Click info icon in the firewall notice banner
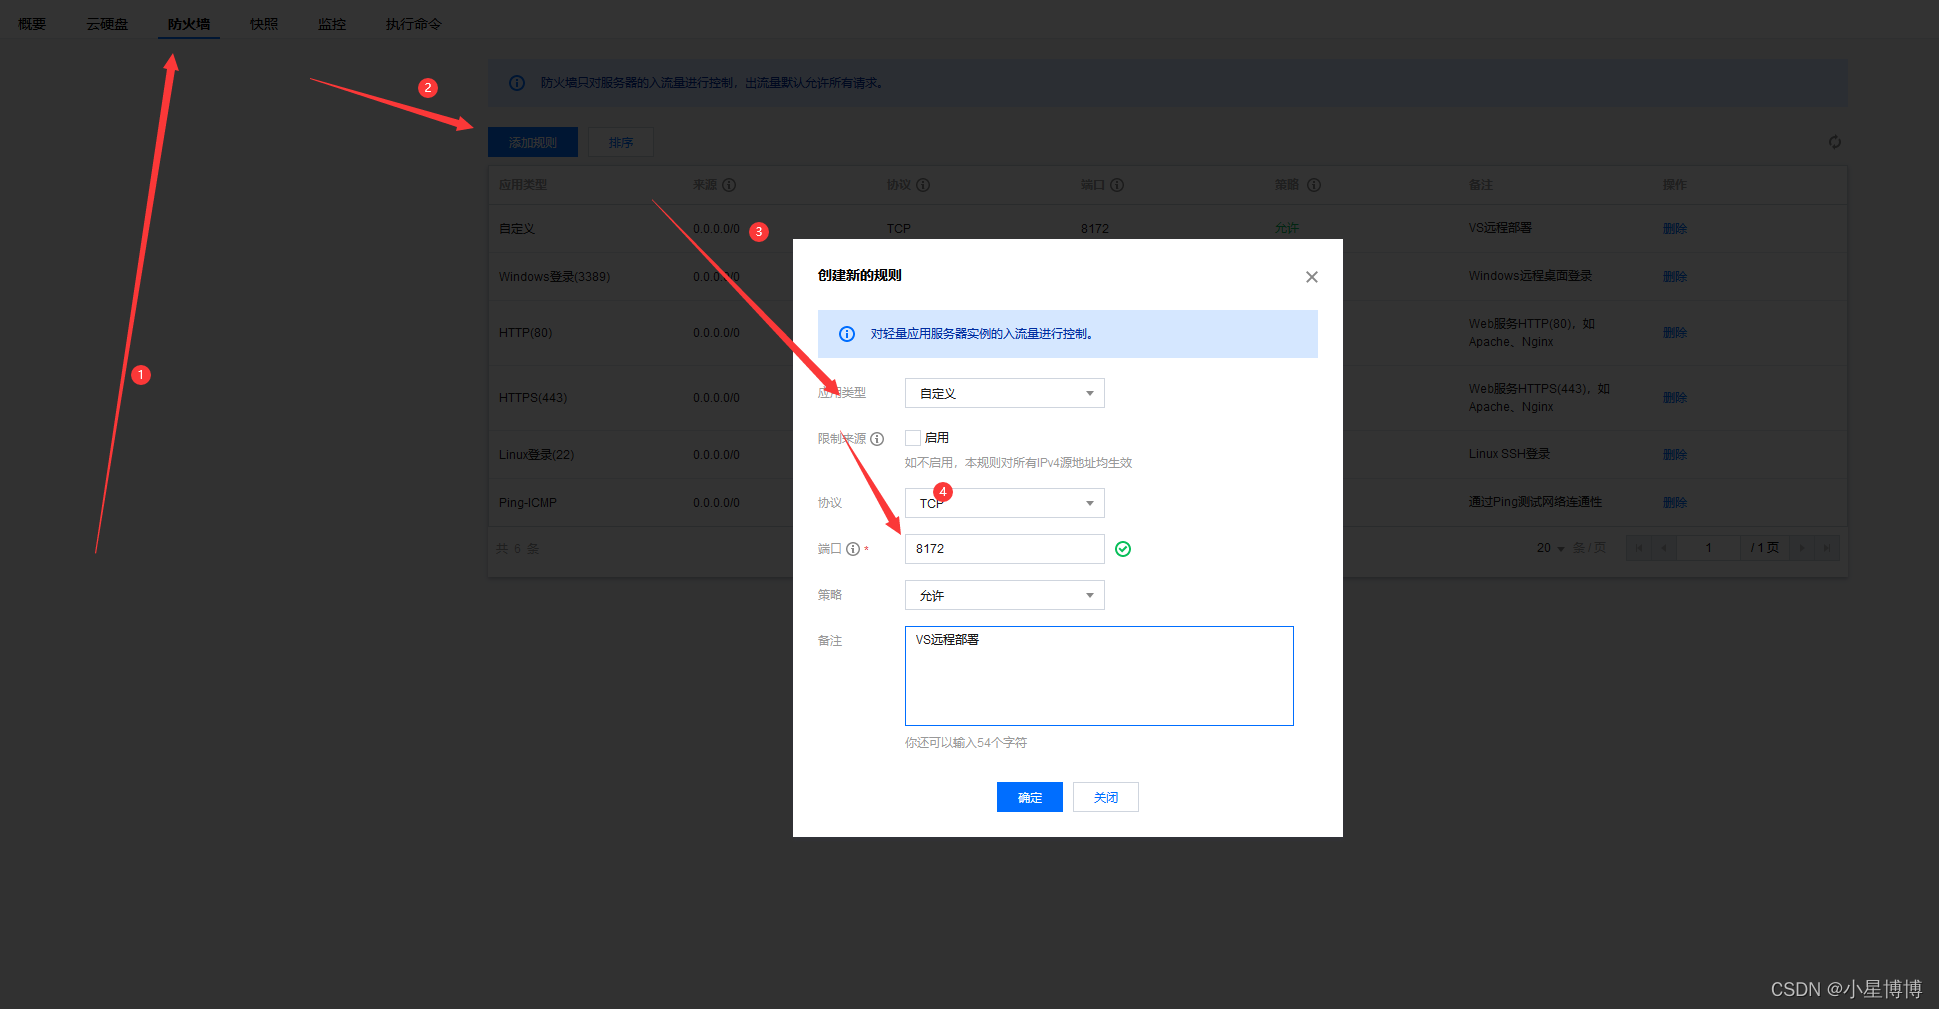The height and width of the screenshot is (1009, 1939). (517, 83)
